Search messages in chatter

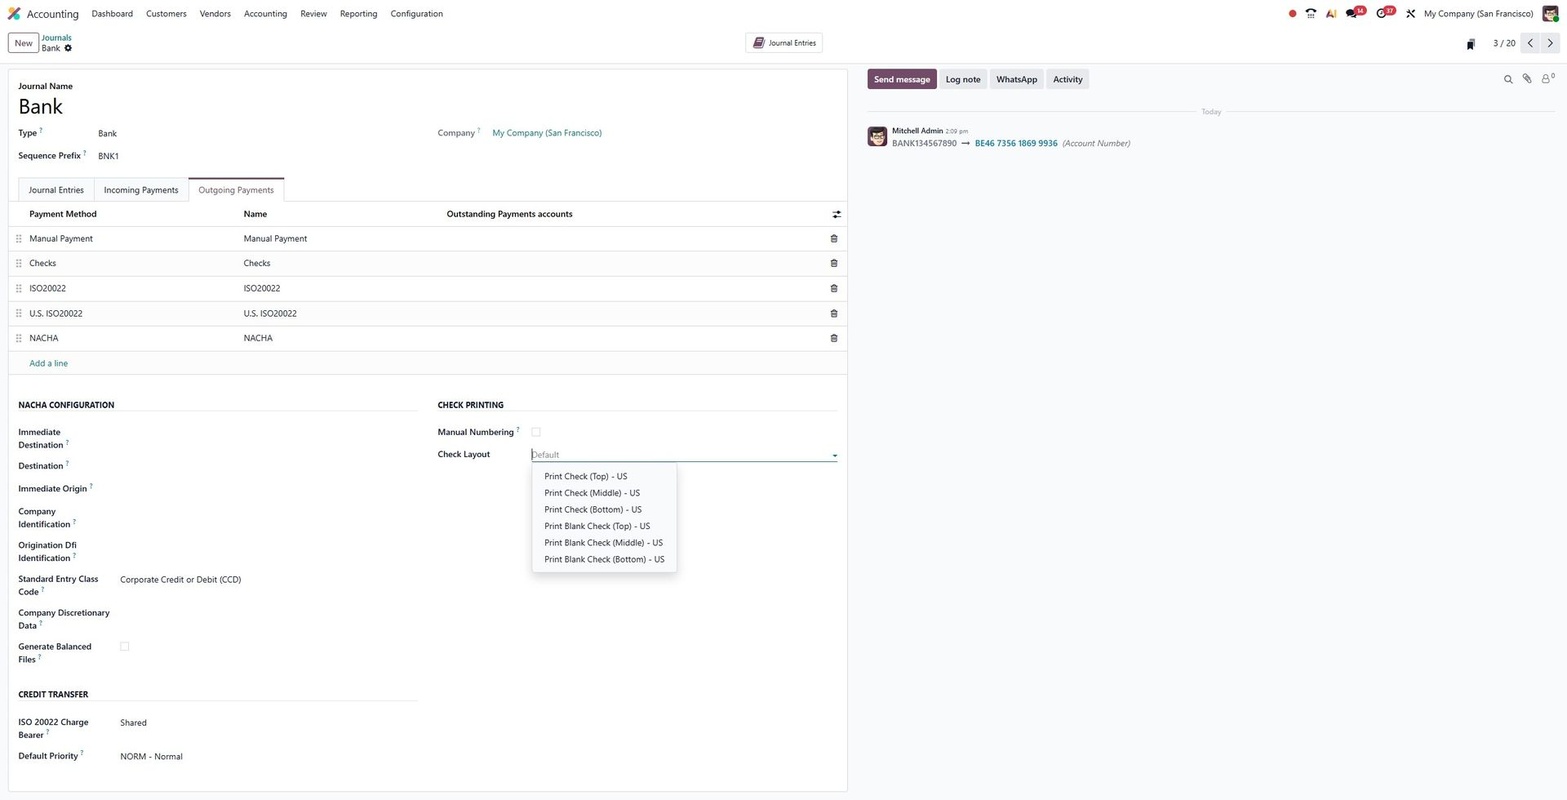tap(1508, 79)
